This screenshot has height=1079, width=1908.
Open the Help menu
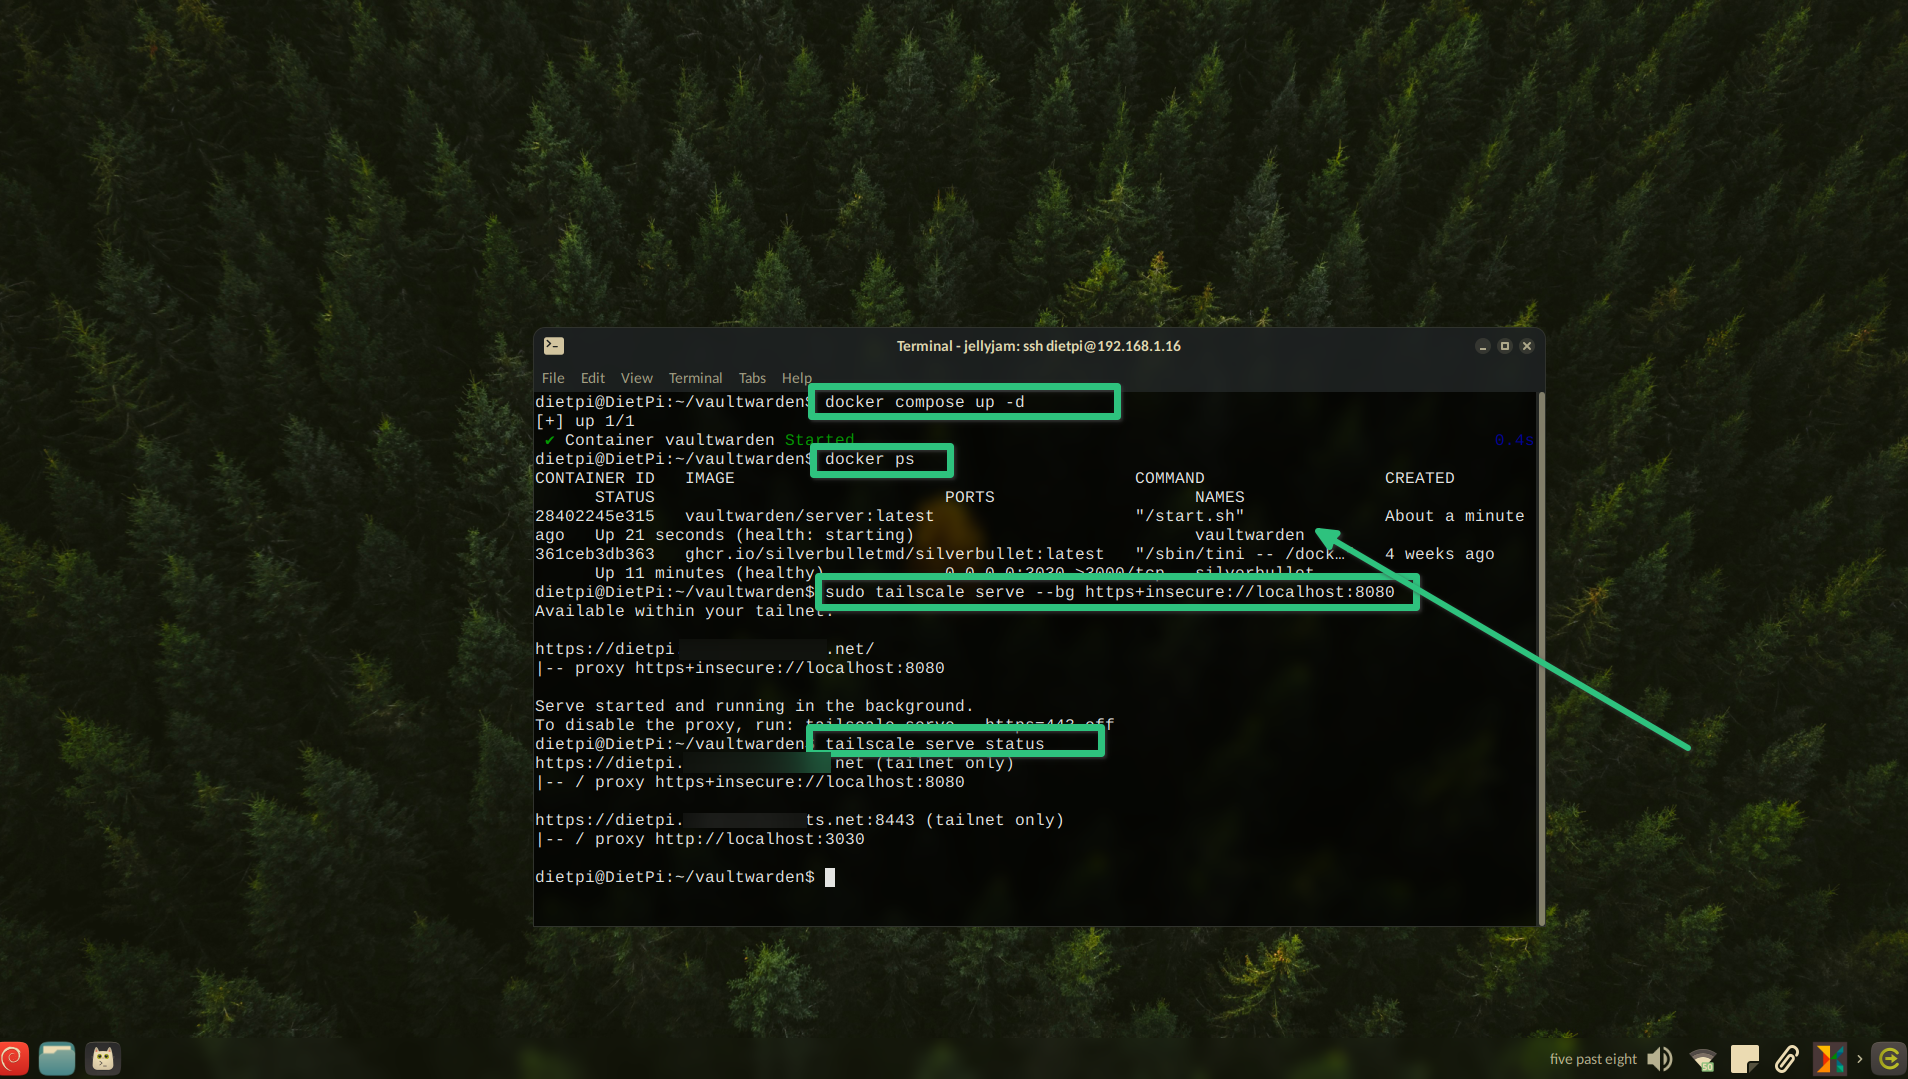coord(797,378)
